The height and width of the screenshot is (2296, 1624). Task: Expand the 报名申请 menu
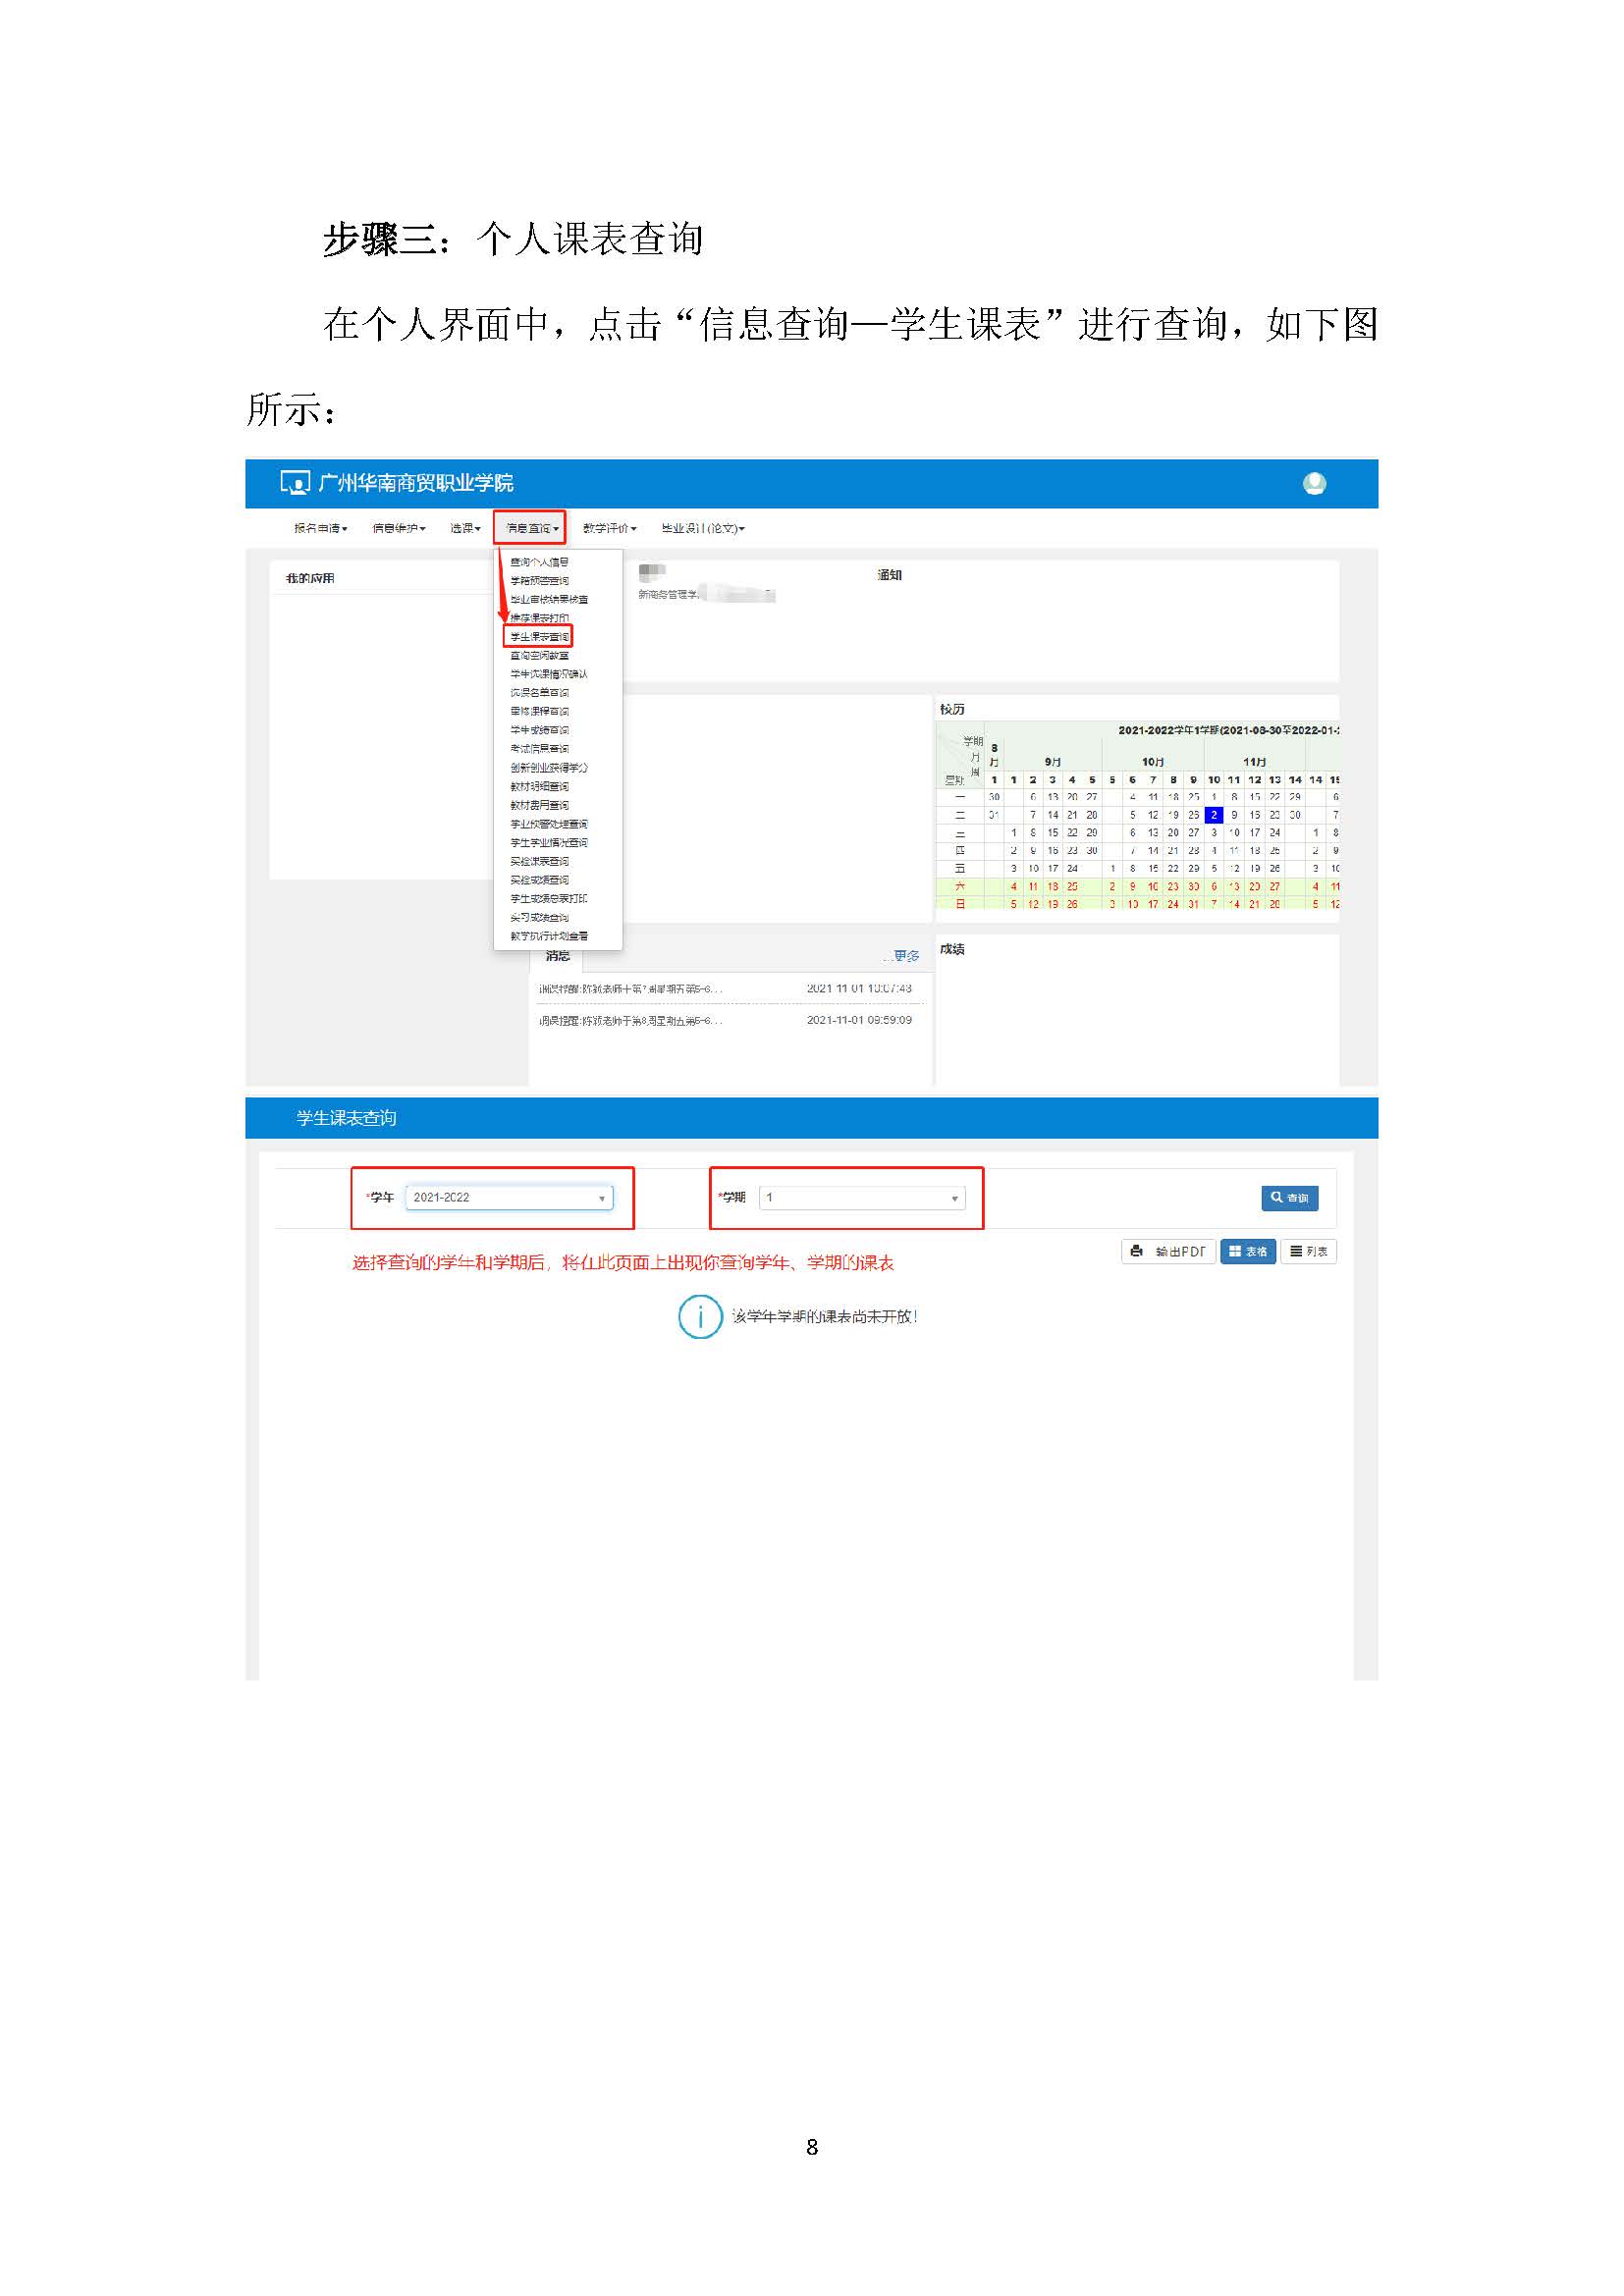320,528
